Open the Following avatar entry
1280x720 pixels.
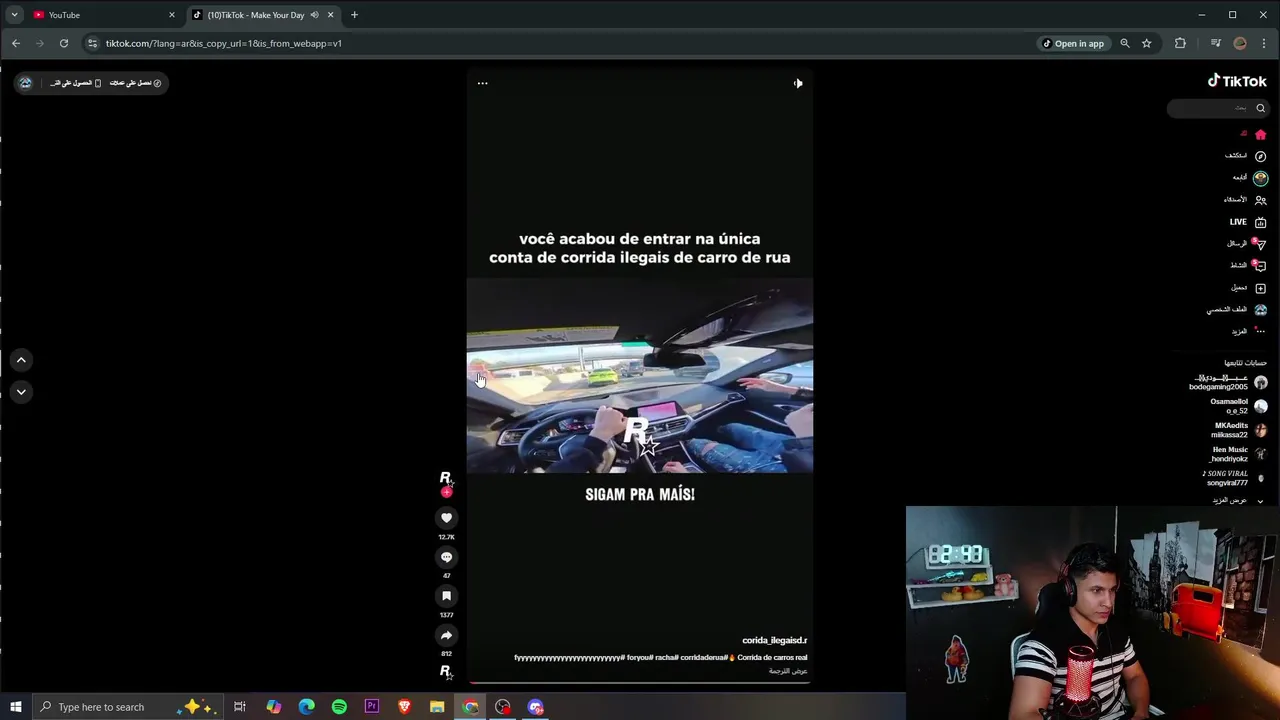point(1260,178)
